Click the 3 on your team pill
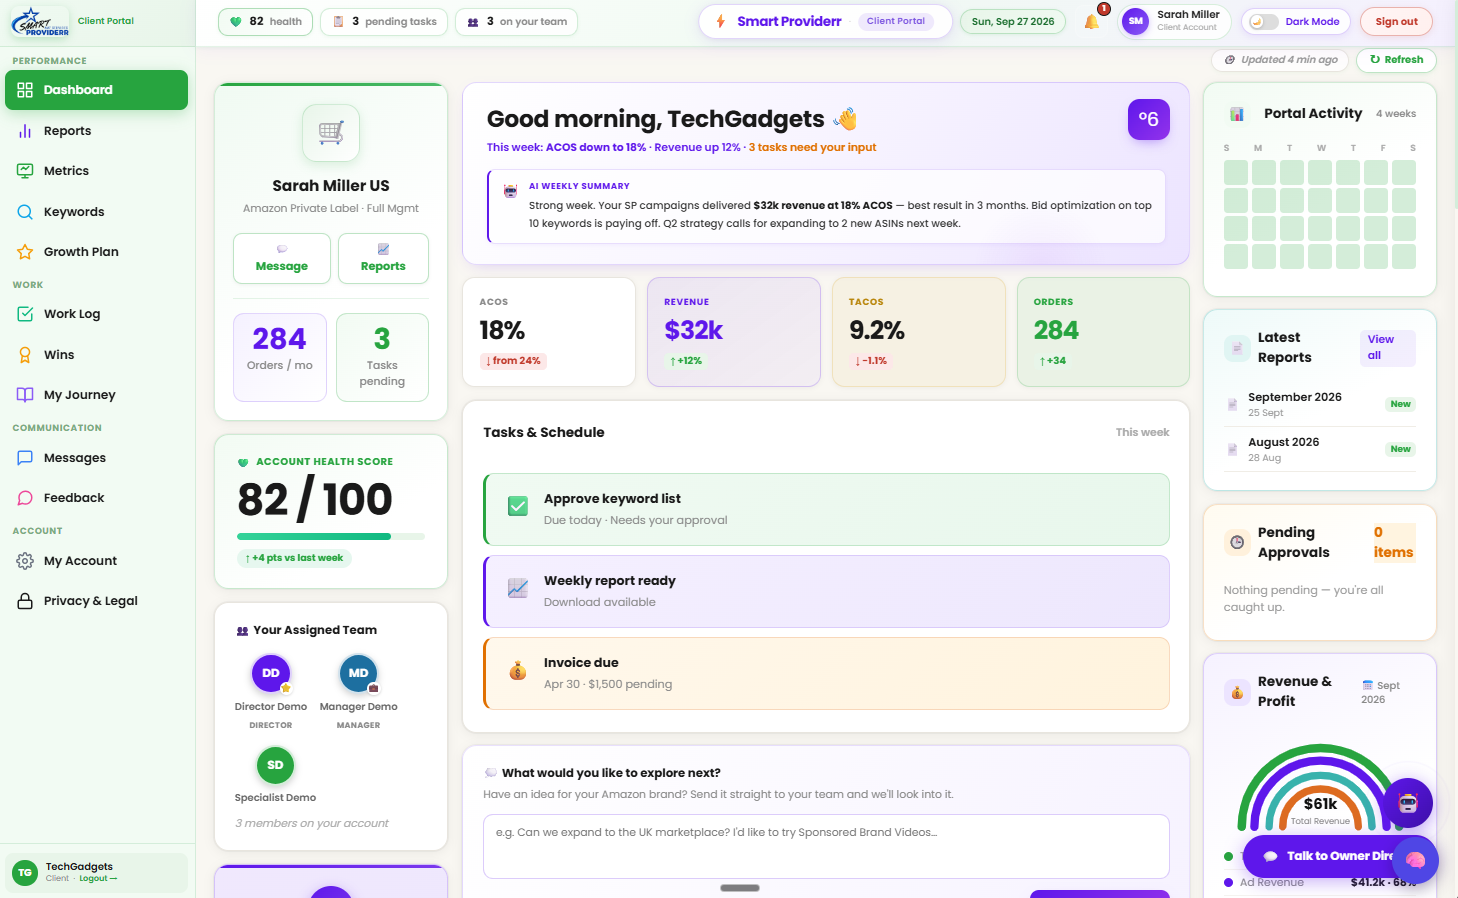This screenshot has width=1458, height=898. click(516, 22)
